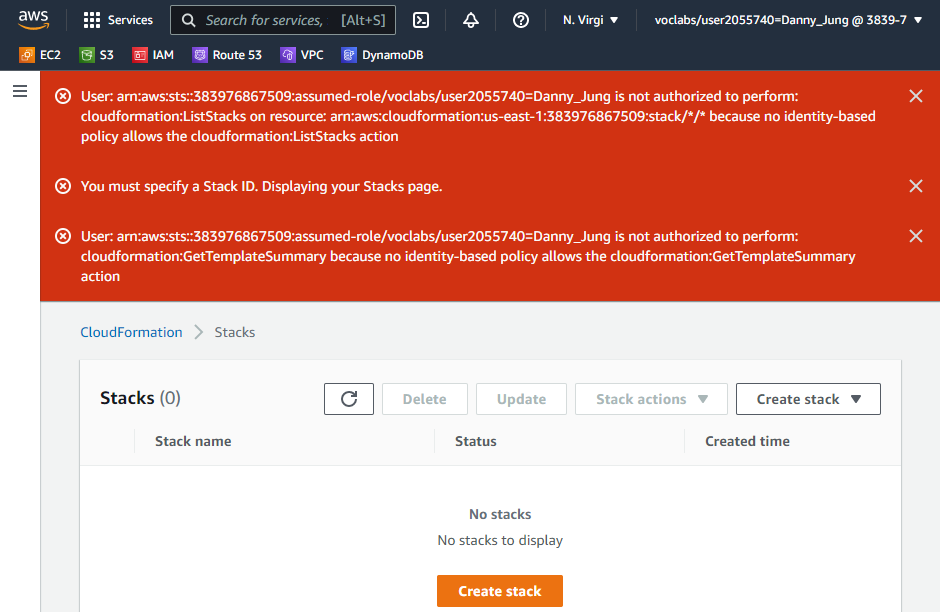Open the N. Virginia region dropdown

[590, 20]
